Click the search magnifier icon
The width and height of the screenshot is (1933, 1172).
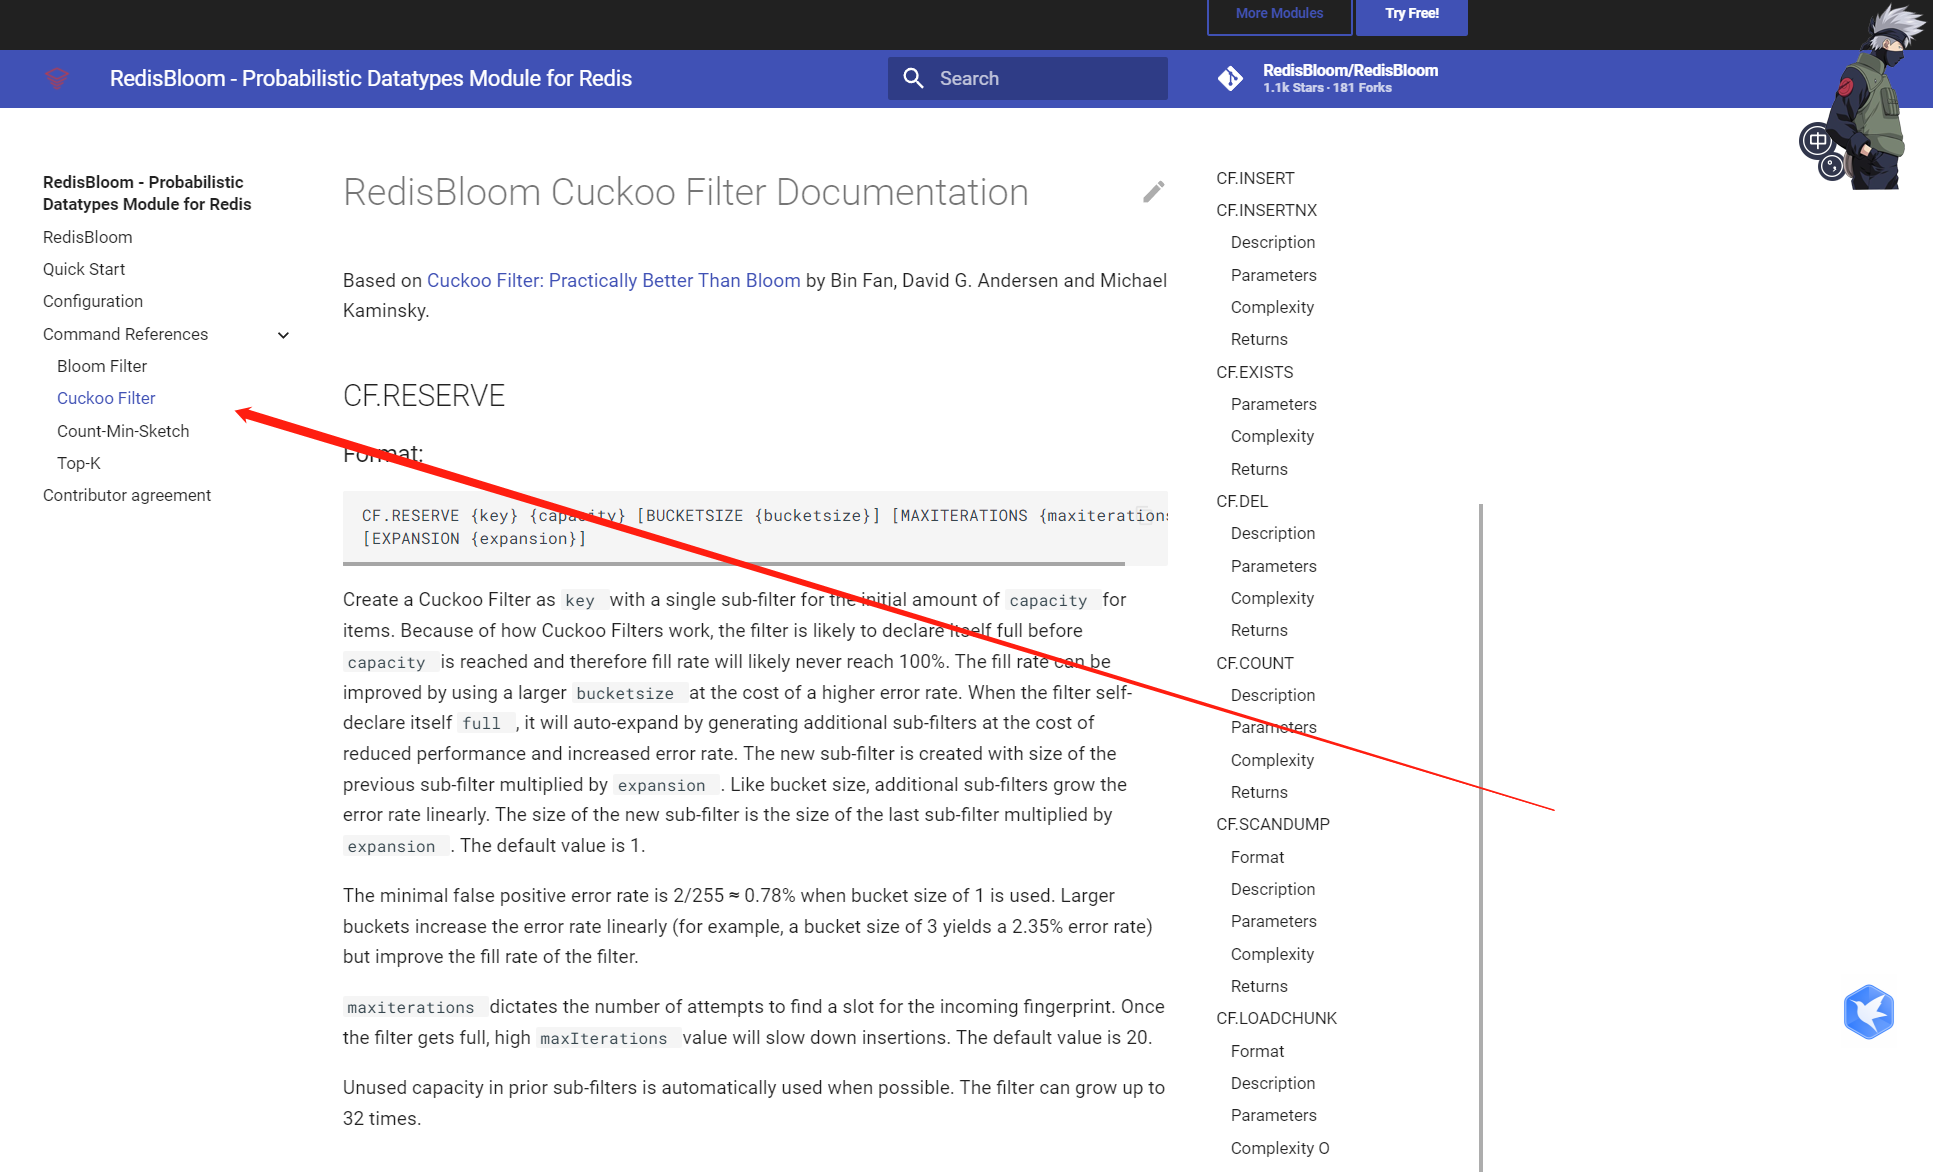coord(913,78)
